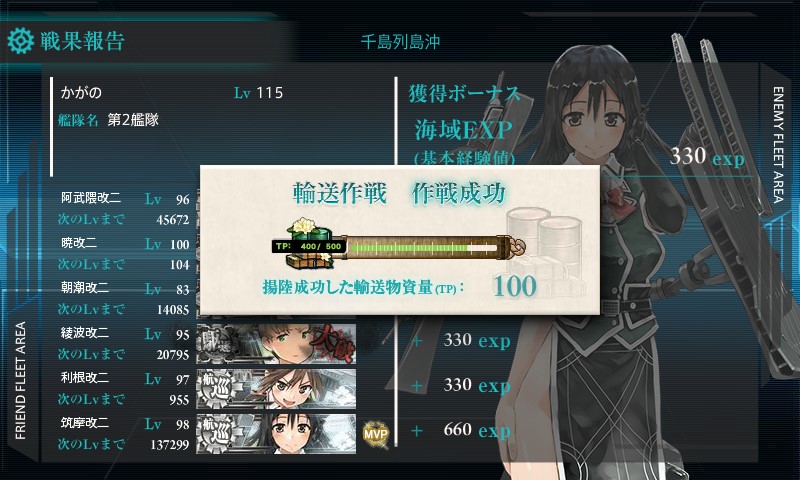
Task: Select the 利根改二 ship banner portrait
Action: tap(276, 389)
